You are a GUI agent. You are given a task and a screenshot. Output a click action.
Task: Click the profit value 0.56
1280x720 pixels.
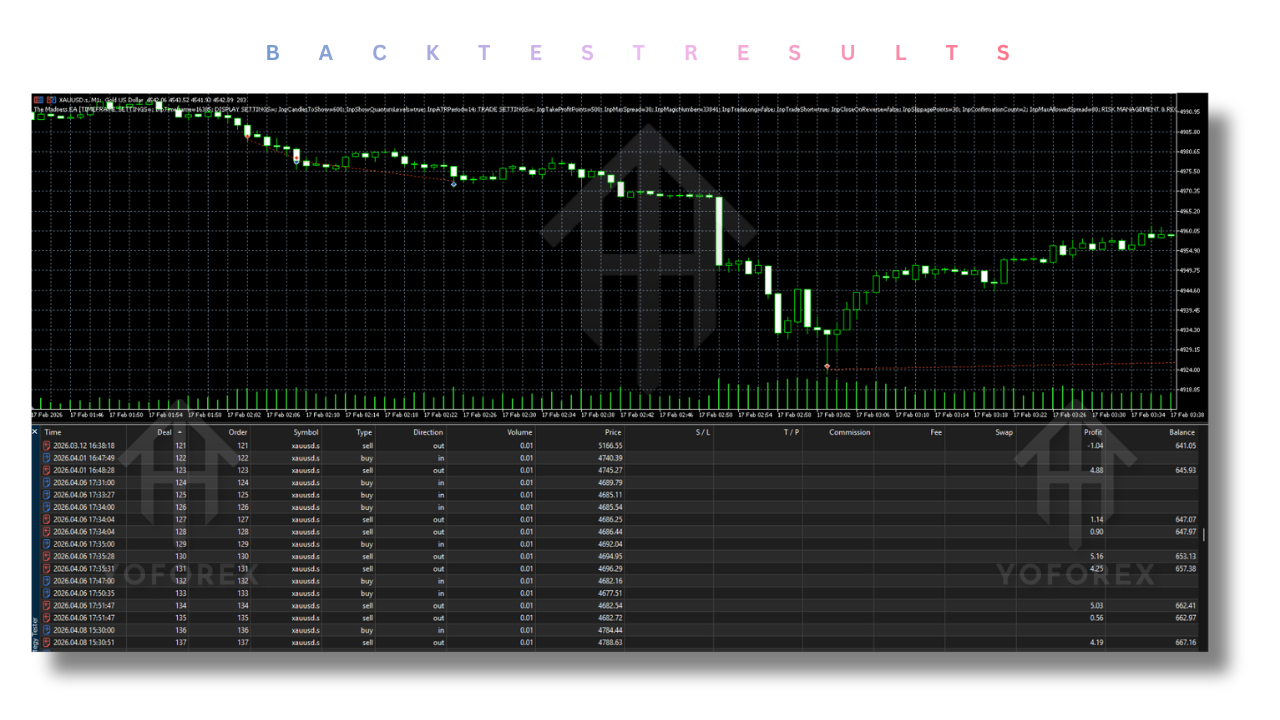1096,618
